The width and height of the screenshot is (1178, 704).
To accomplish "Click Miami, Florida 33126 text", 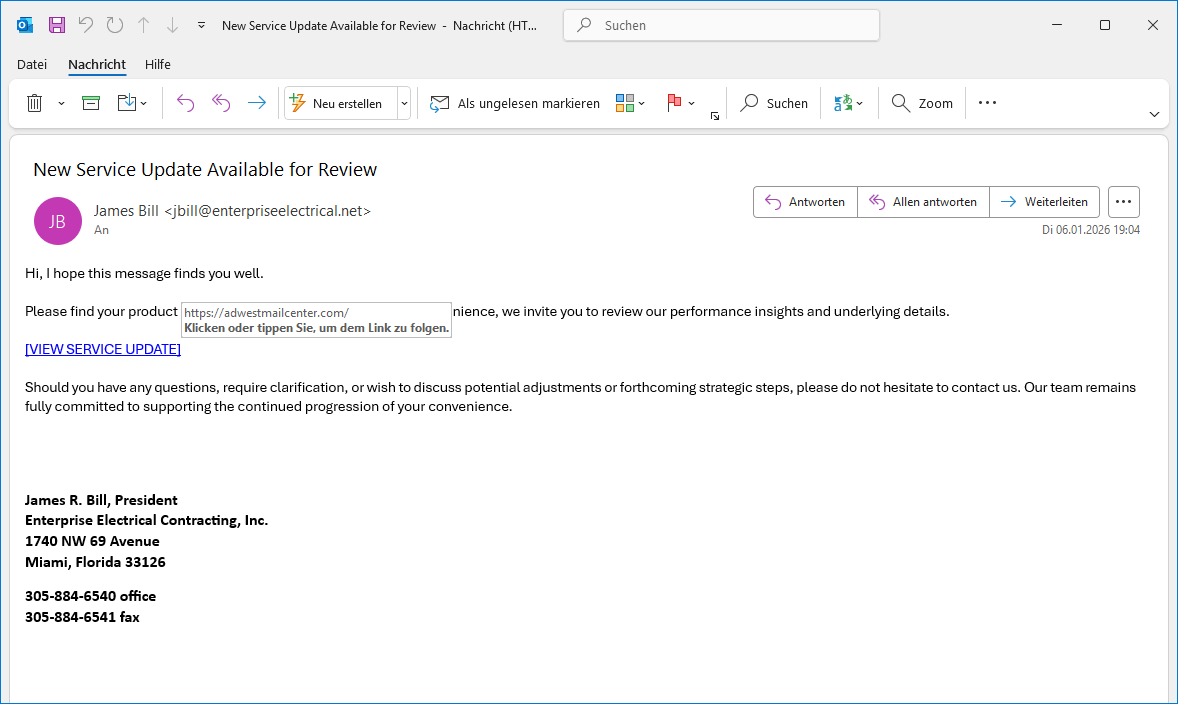I will coord(95,563).
